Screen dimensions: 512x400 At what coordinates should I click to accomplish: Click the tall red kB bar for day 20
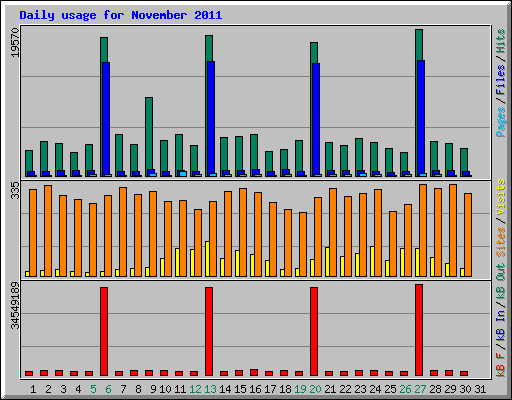point(314,332)
